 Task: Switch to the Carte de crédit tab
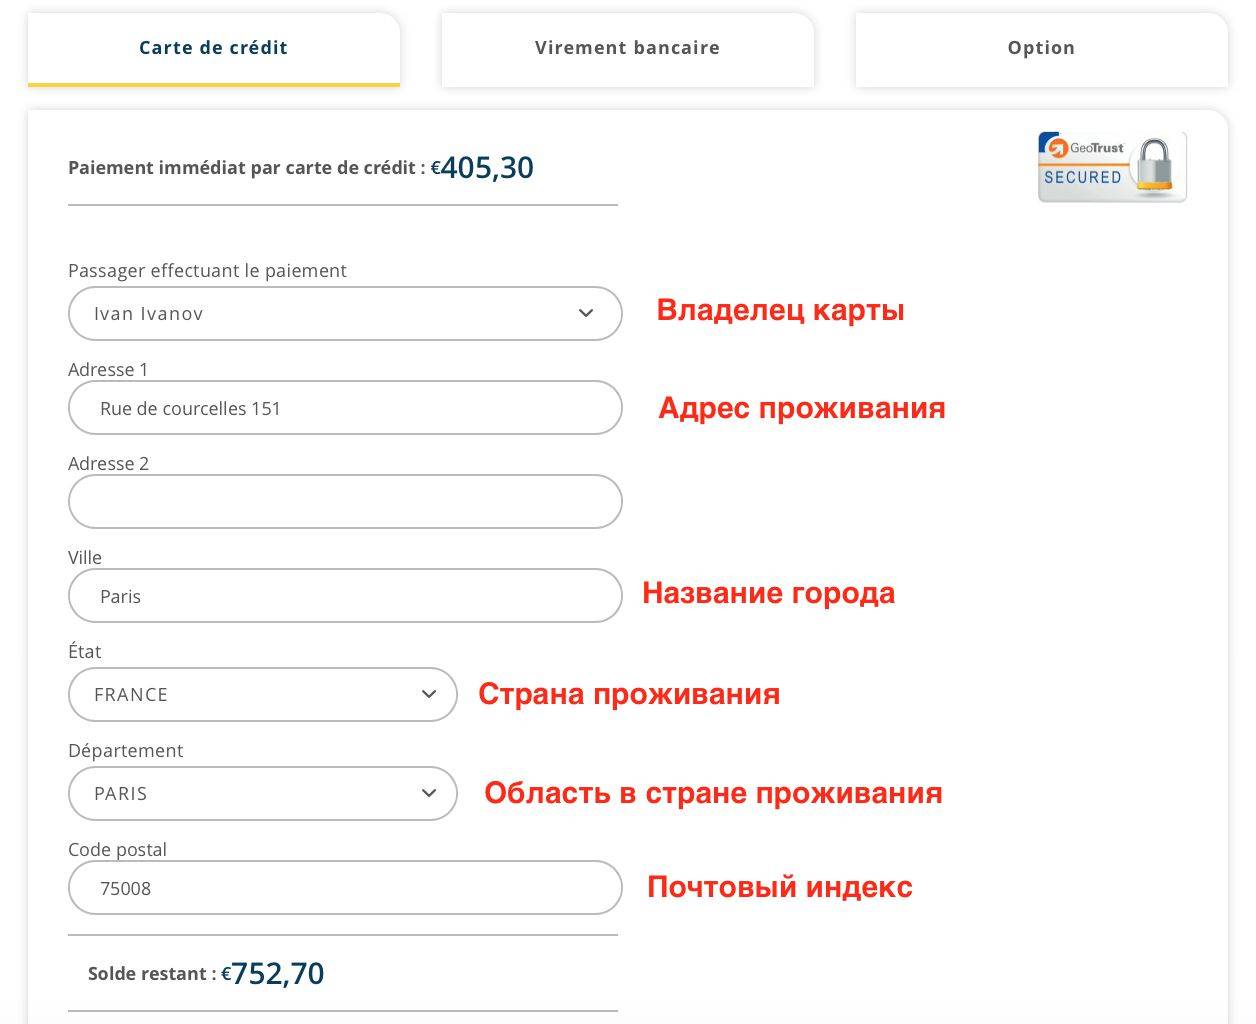213,48
